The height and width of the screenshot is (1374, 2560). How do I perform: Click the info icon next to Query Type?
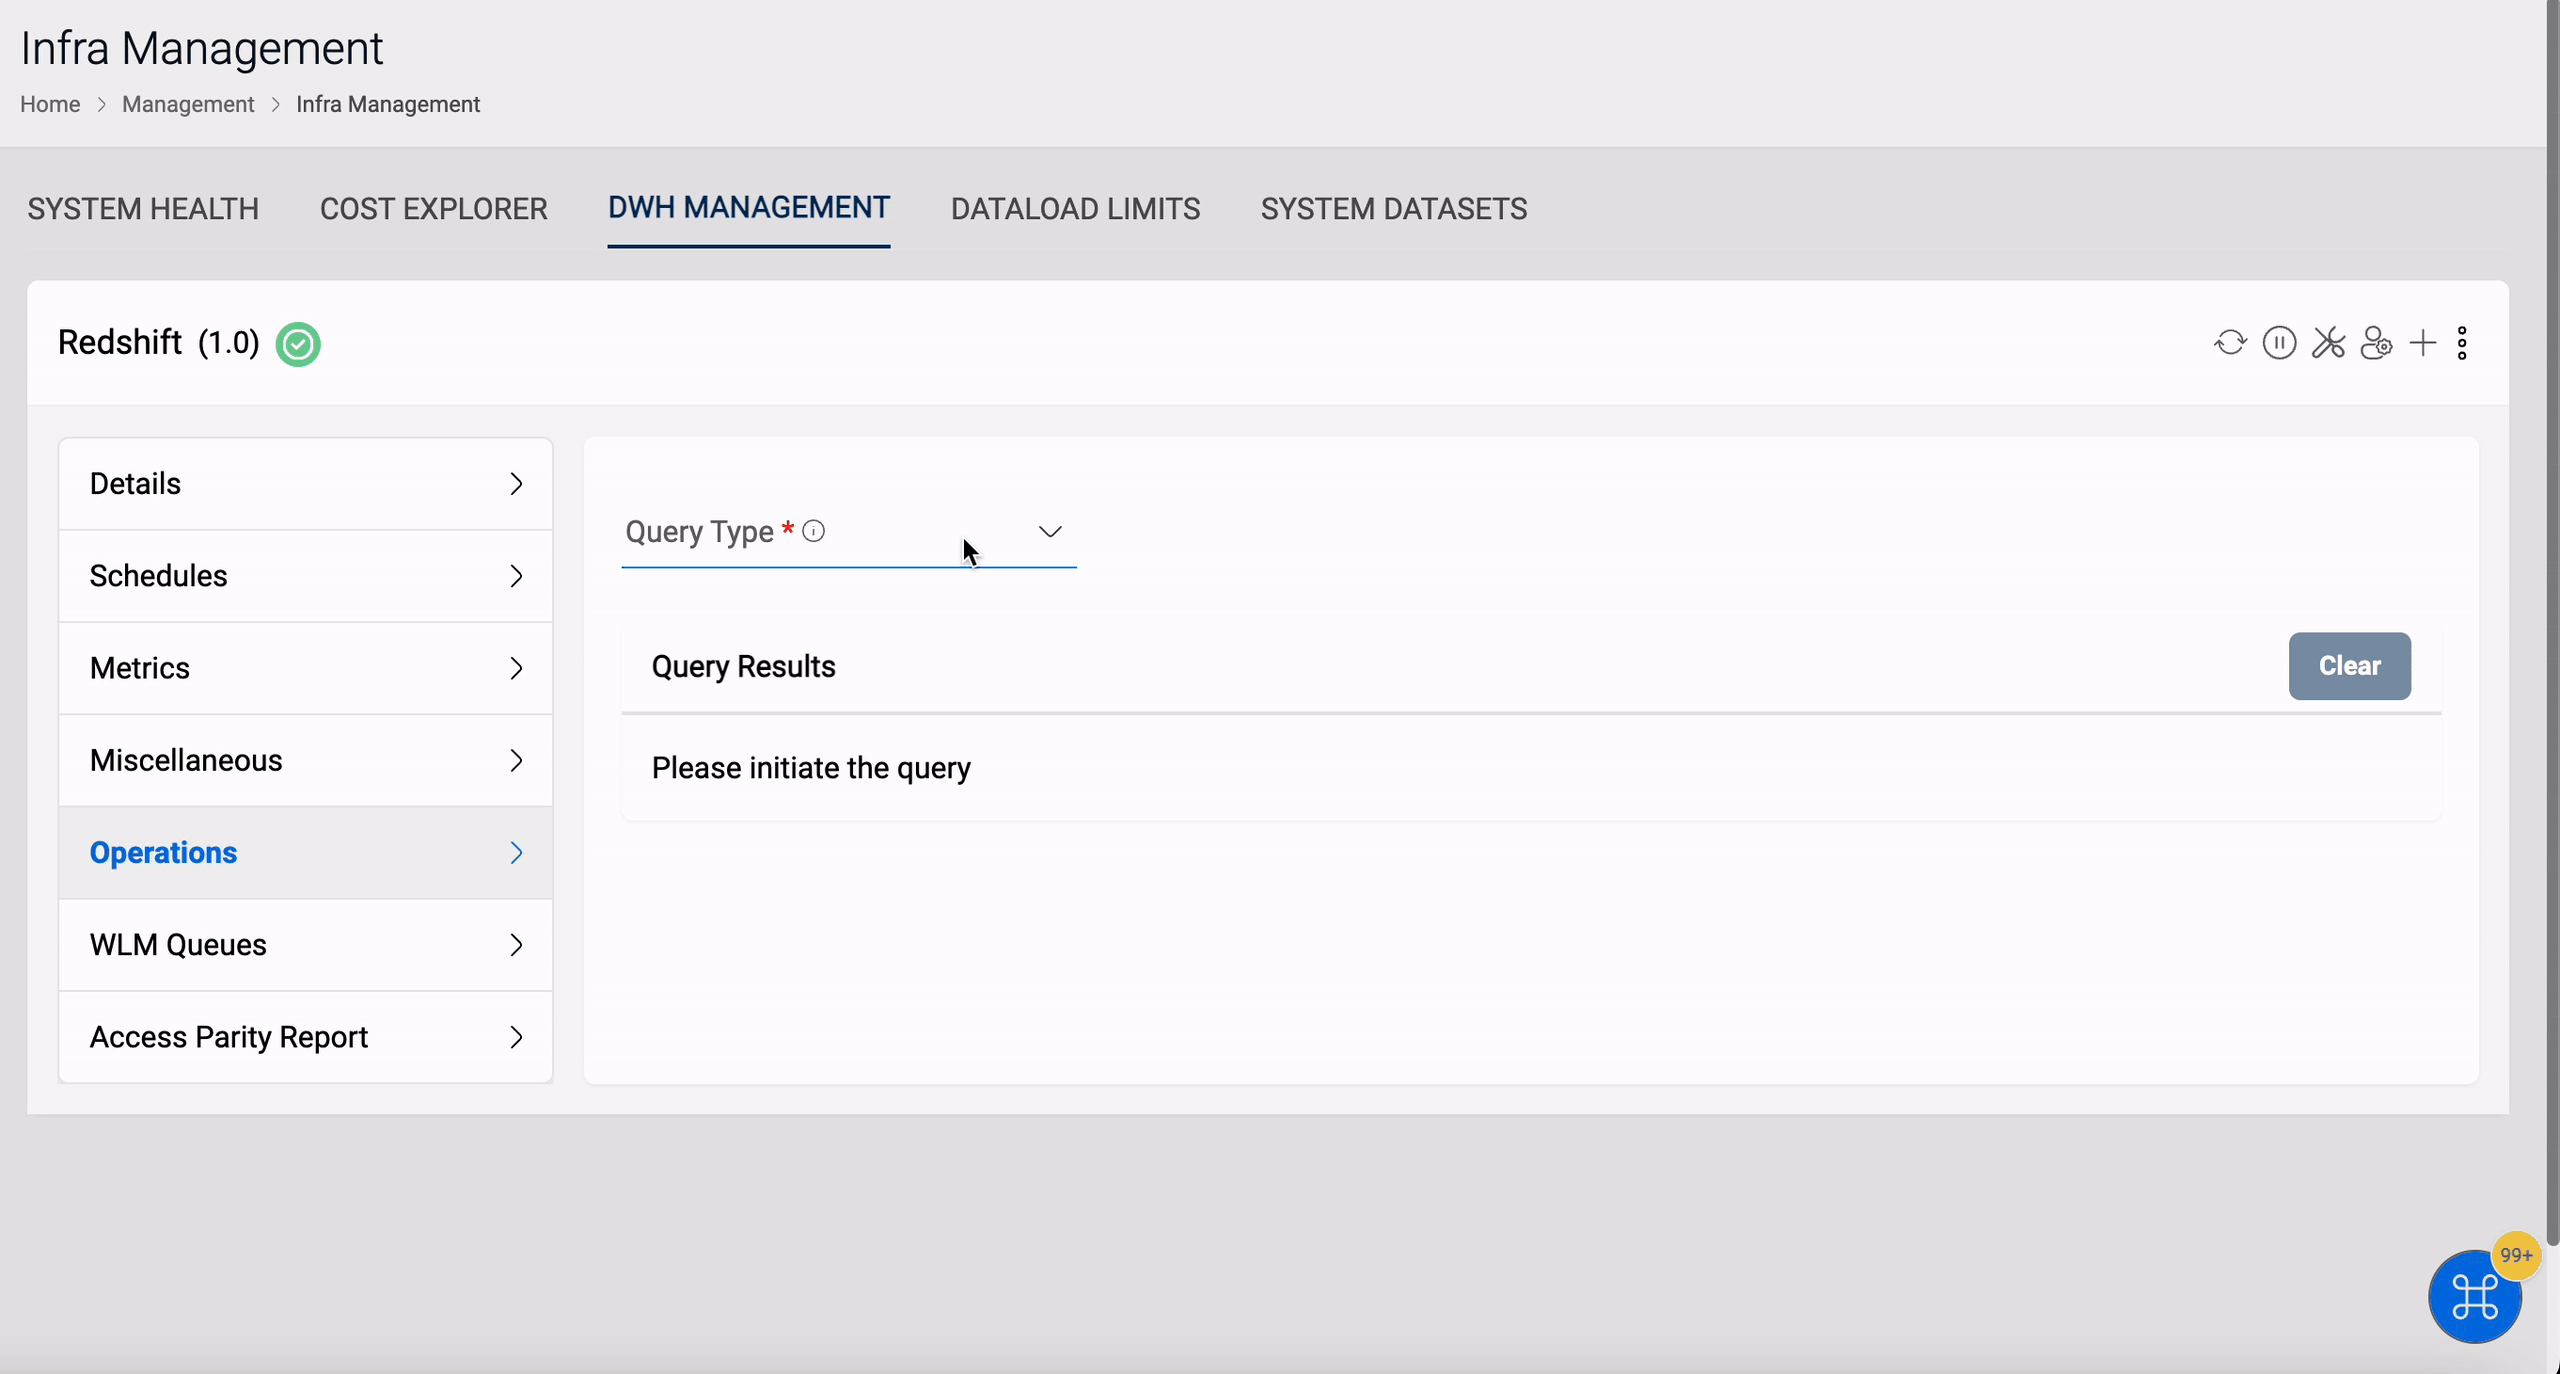point(813,531)
